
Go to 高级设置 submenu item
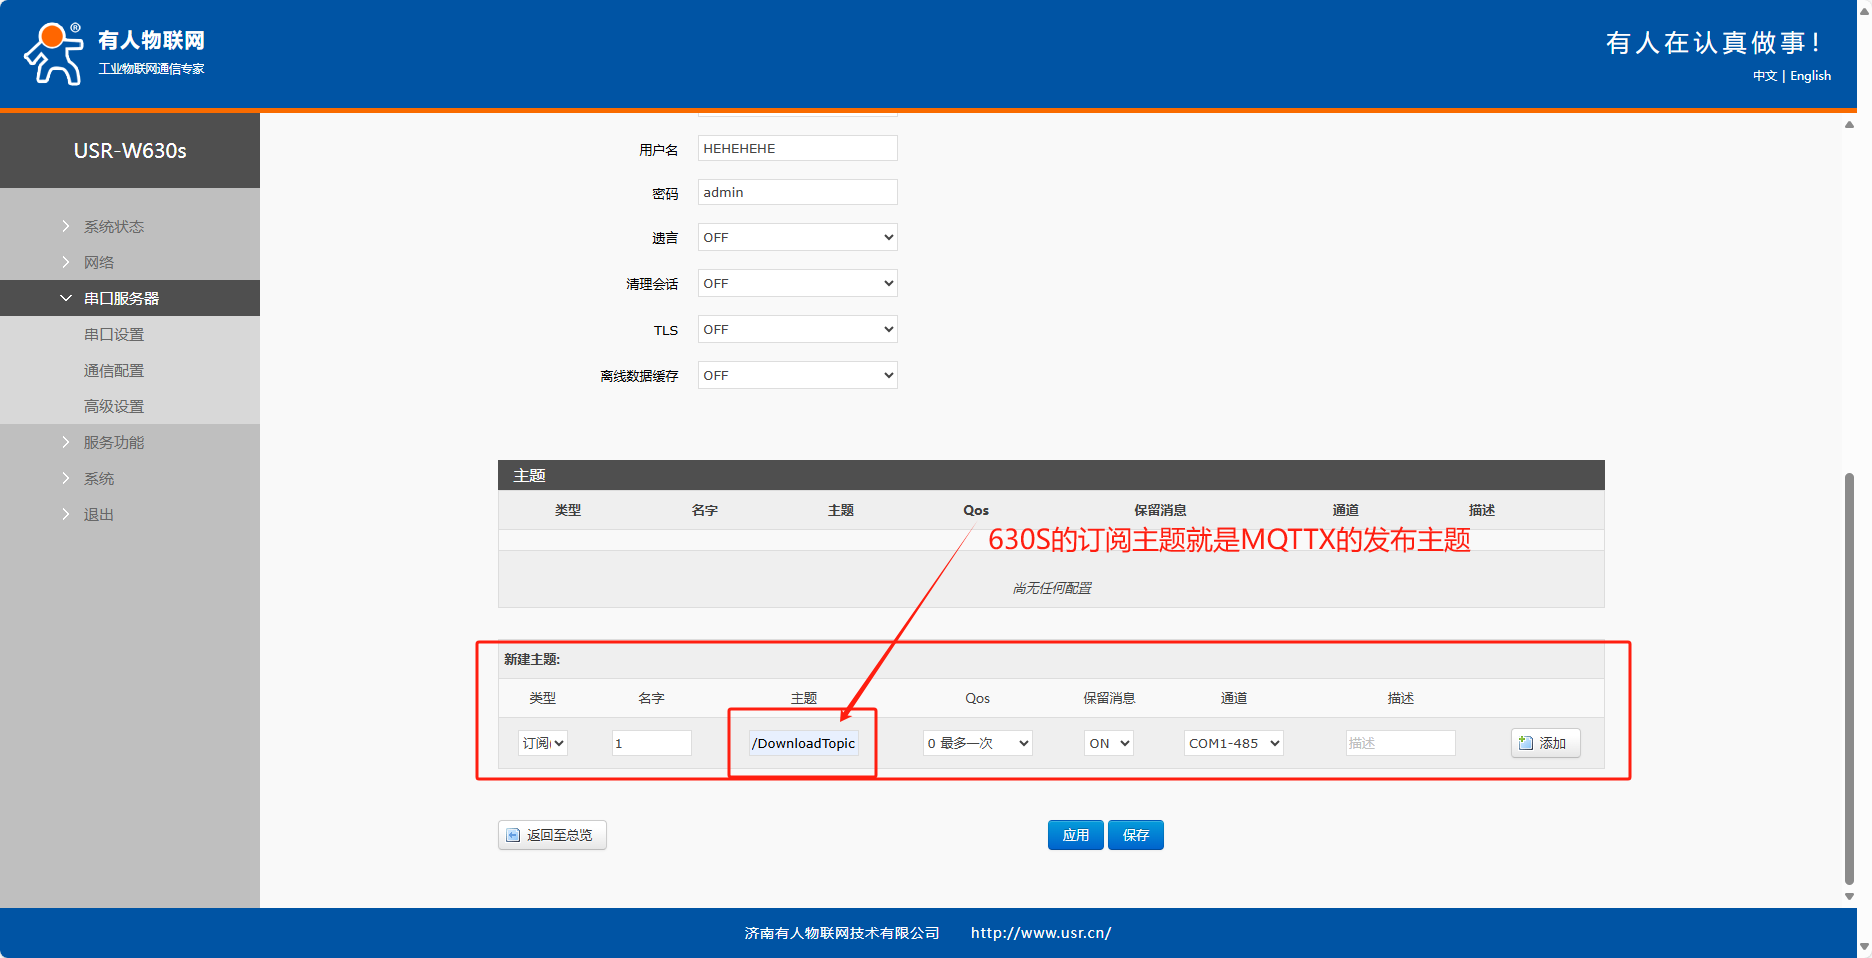click(x=114, y=407)
